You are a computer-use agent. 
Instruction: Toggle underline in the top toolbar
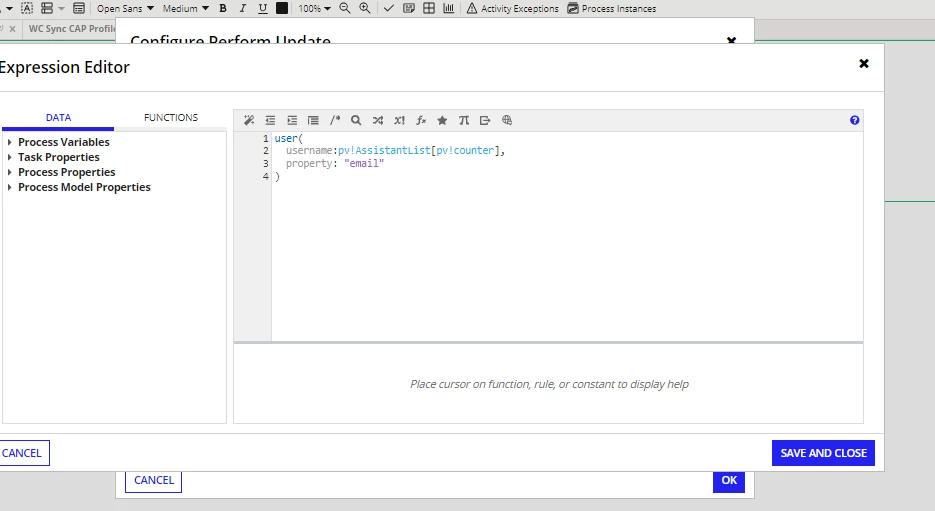point(262,8)
